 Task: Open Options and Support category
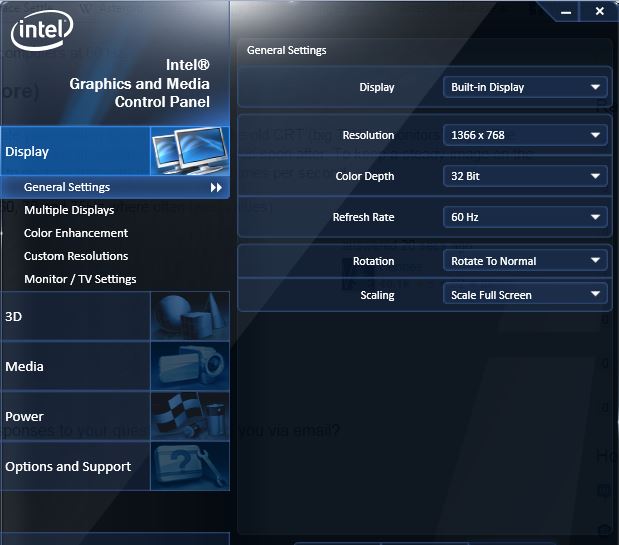[x=115, y=466]
